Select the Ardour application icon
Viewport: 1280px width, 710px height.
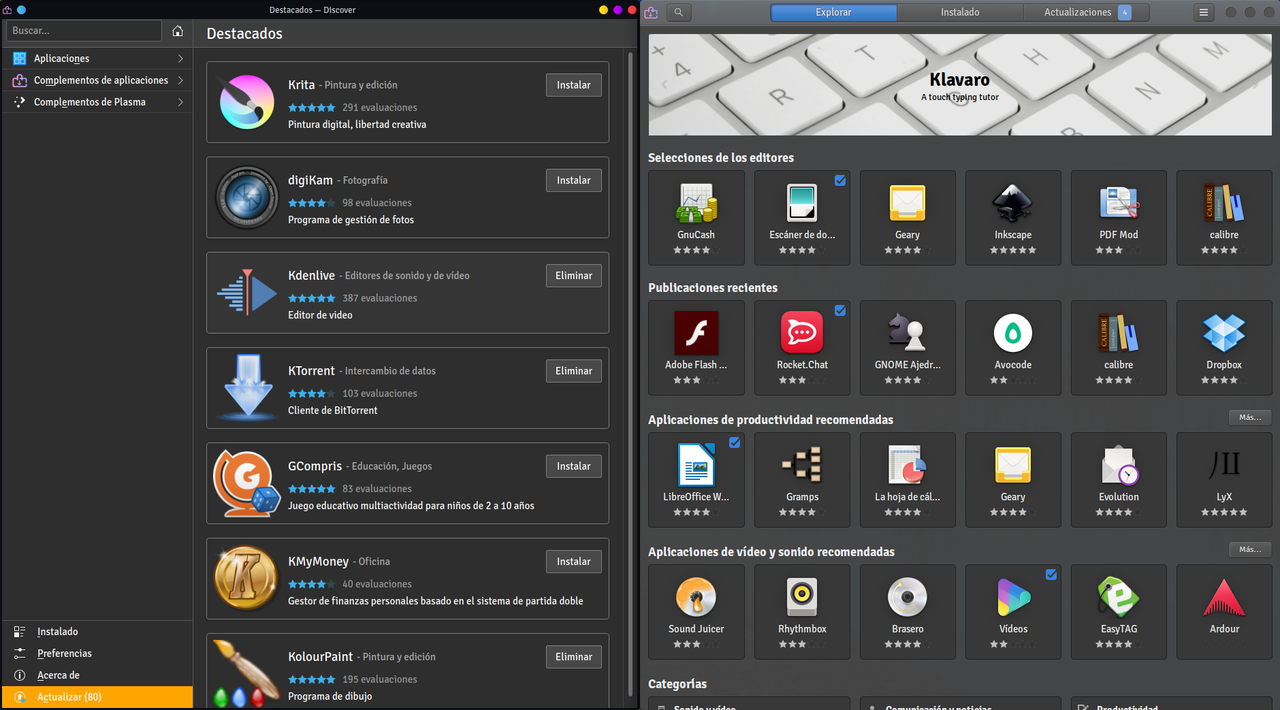pyautogui.click(x=1224, y=597)
